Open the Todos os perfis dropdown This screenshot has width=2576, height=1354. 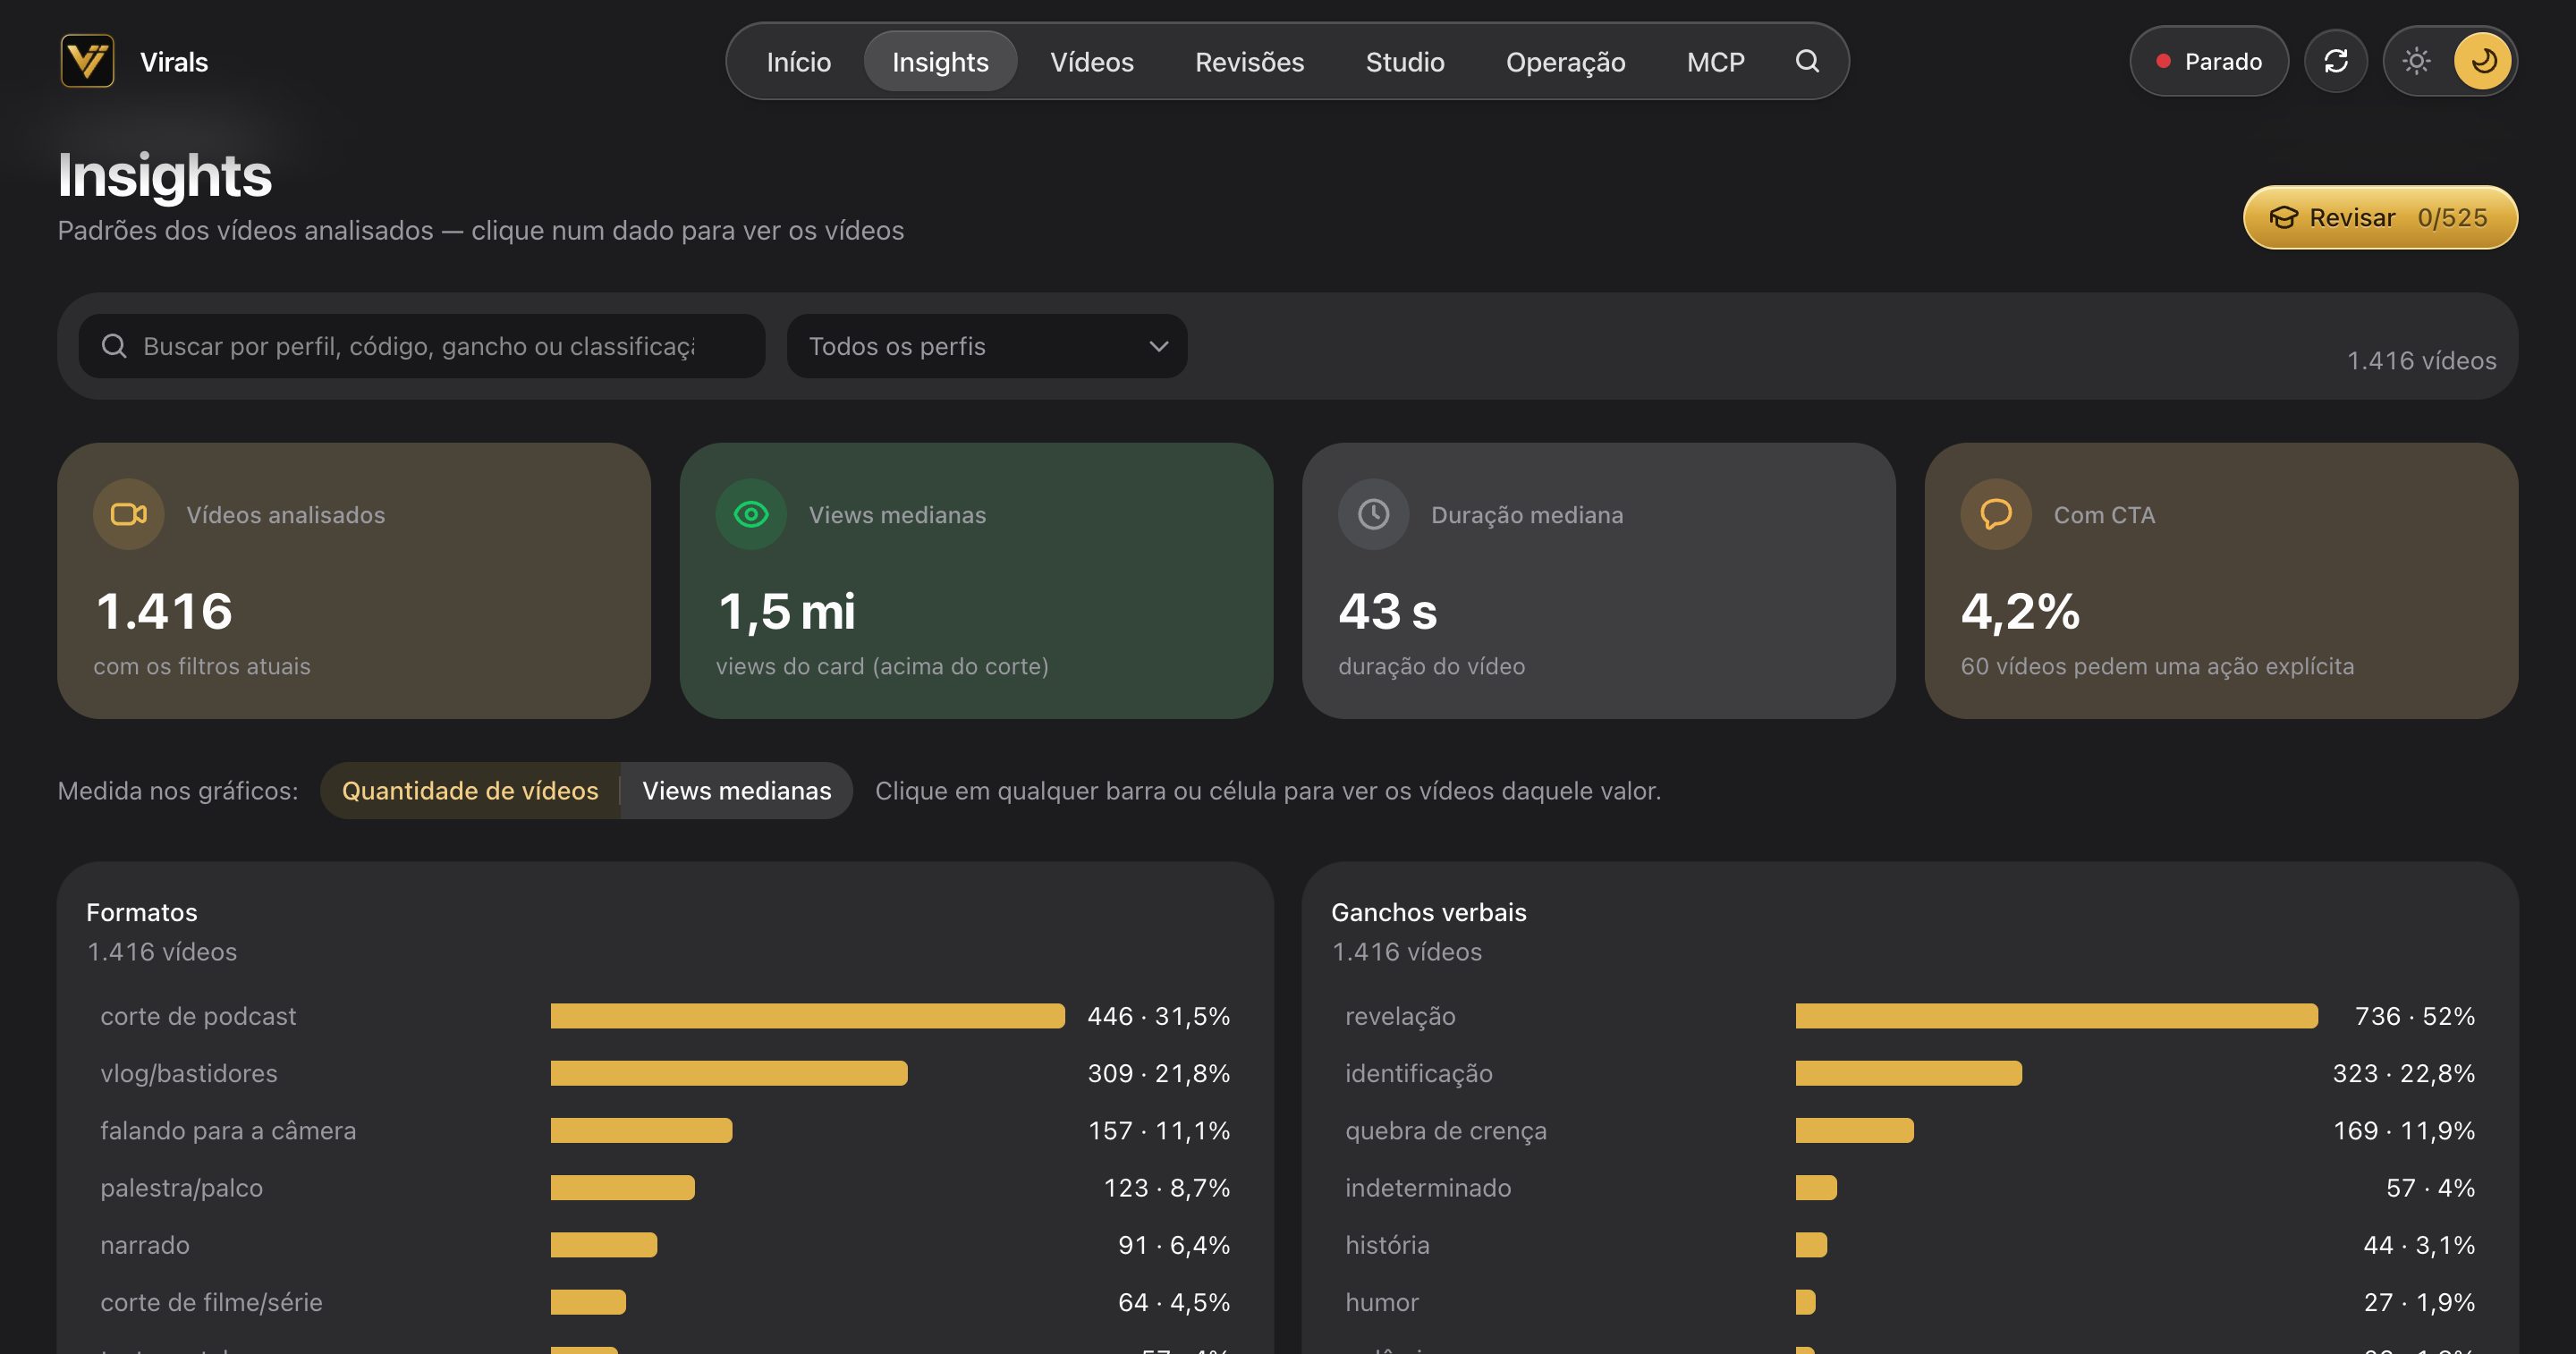tap(987, 346)
